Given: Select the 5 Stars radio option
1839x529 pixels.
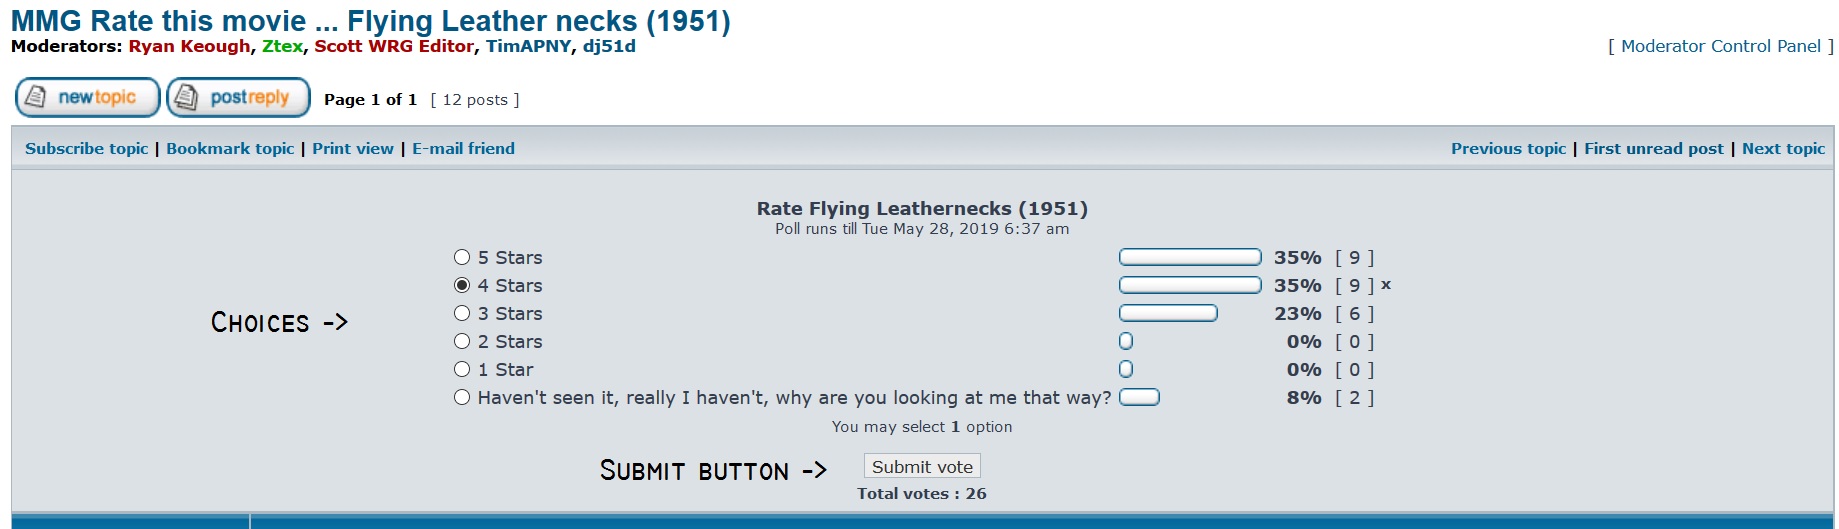Looking at the screenshot, I should [462, 258].
